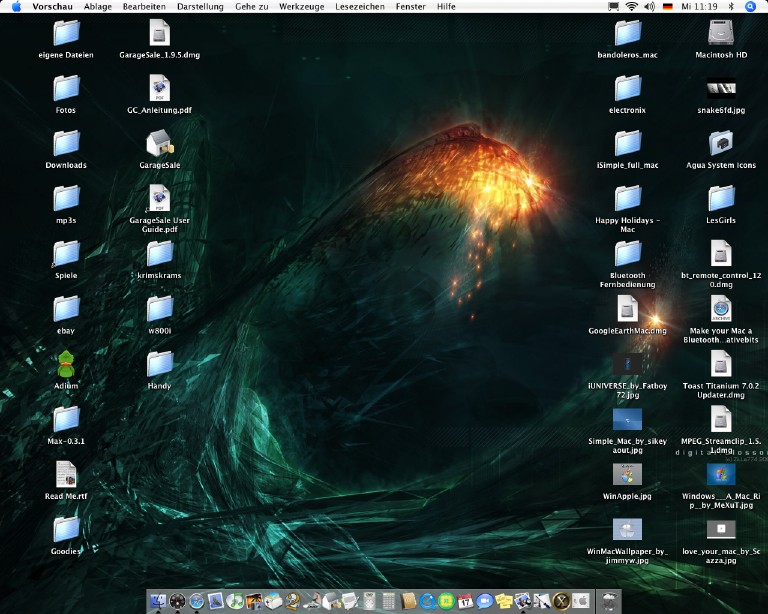Screen dimensions: 768x614
Task: Open the German flag input menu
Action: click(x=667, y=6)
